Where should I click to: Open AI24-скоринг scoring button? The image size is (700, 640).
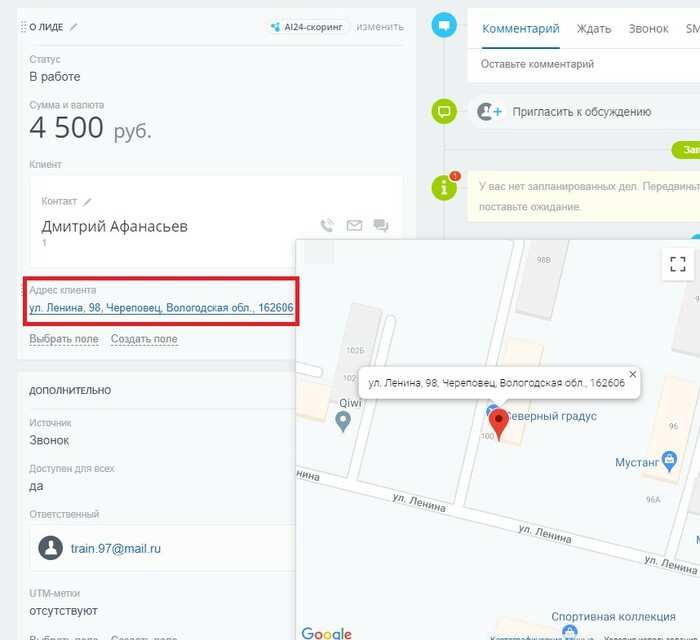pos(307,27)
